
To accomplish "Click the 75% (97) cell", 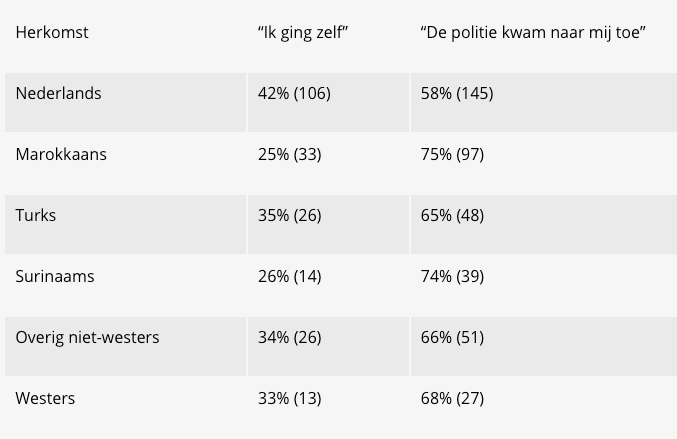I will click(452, 154).
